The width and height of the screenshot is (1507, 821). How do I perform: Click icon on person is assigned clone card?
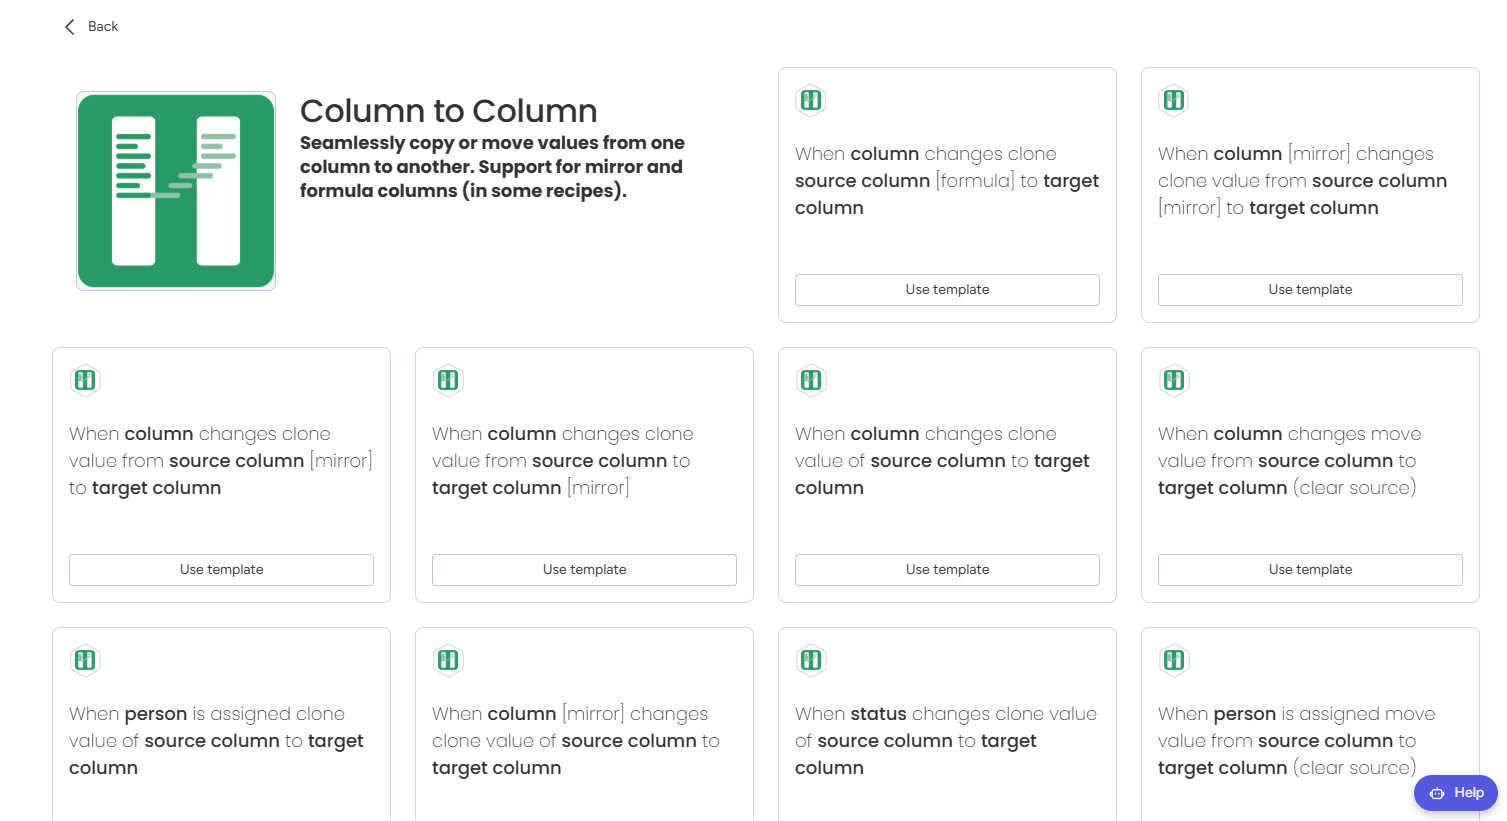coord(85,660)
